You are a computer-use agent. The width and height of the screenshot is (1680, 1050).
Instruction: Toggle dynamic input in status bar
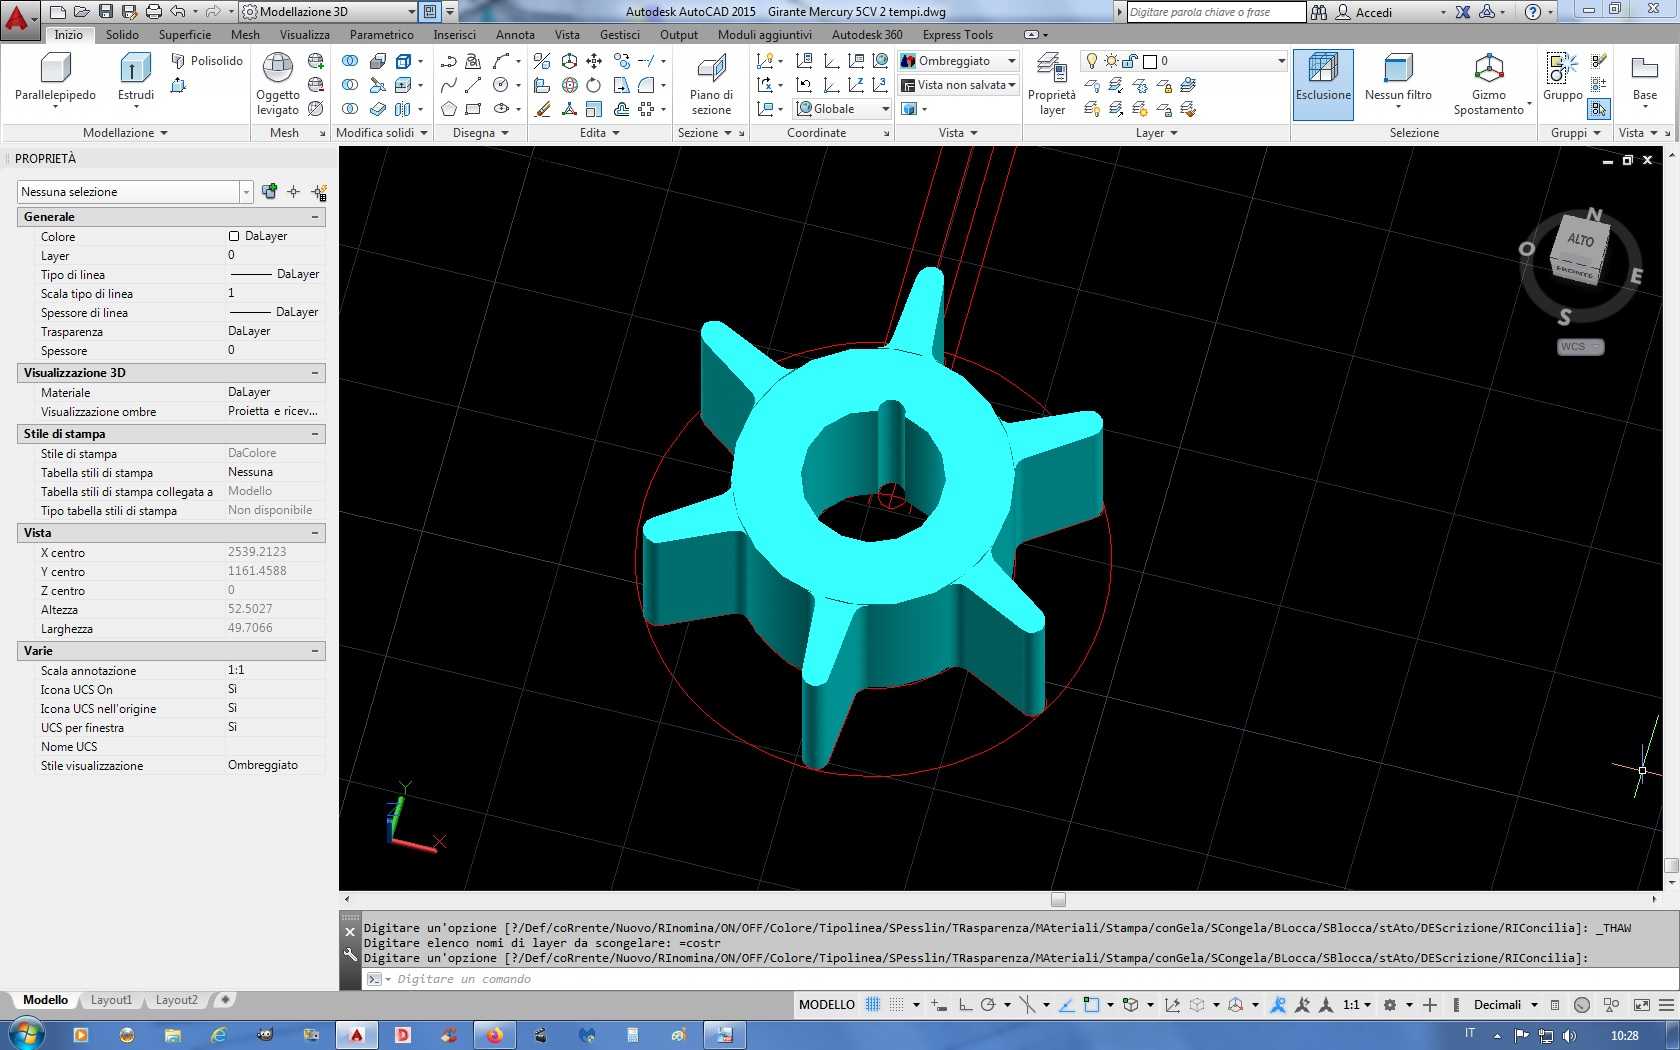click(x=937, y=1005)
